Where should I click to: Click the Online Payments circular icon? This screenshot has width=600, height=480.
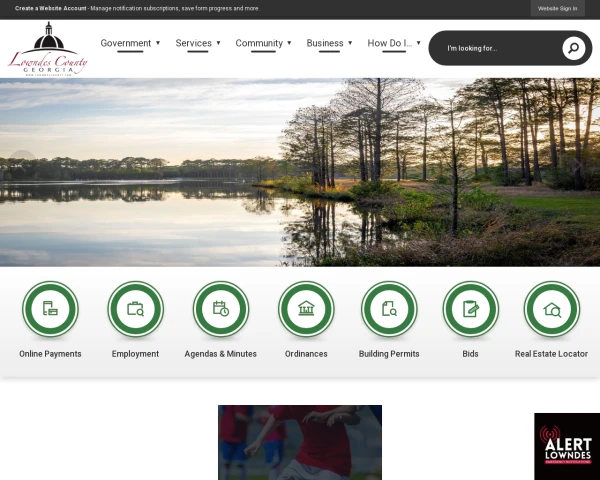50,309
